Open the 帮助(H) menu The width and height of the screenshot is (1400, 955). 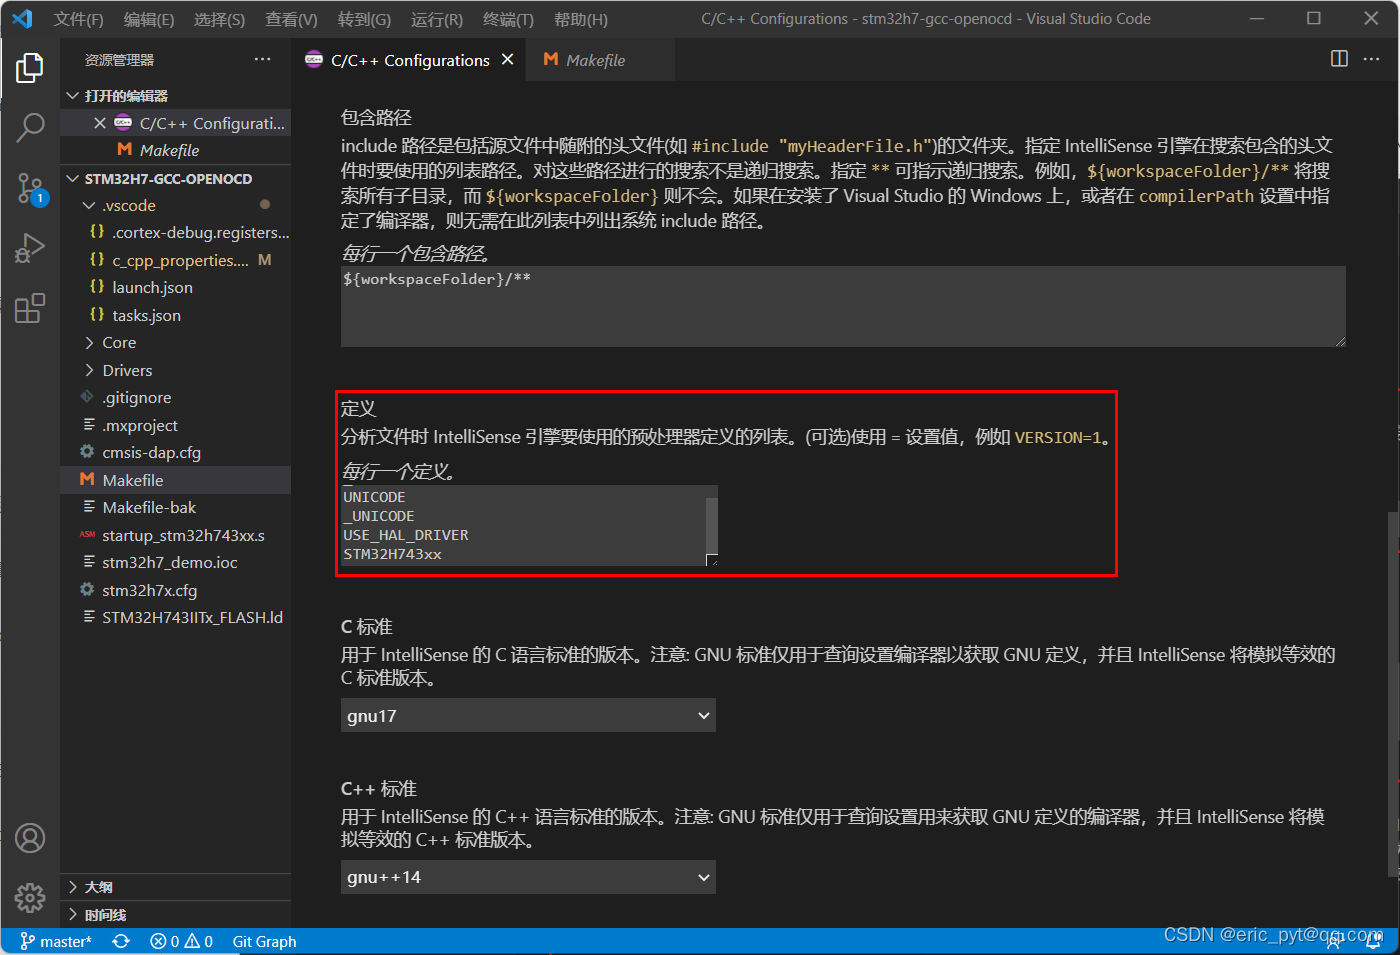pos(580,19)
